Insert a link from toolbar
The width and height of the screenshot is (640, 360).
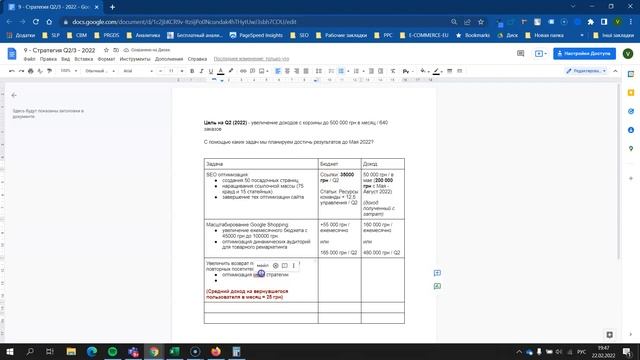243,71
